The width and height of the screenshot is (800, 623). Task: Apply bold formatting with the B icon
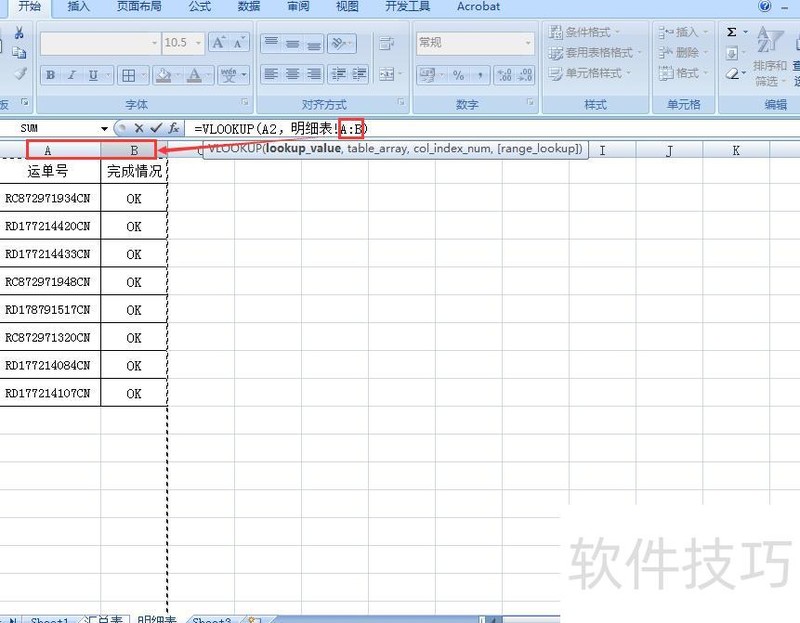50,74
